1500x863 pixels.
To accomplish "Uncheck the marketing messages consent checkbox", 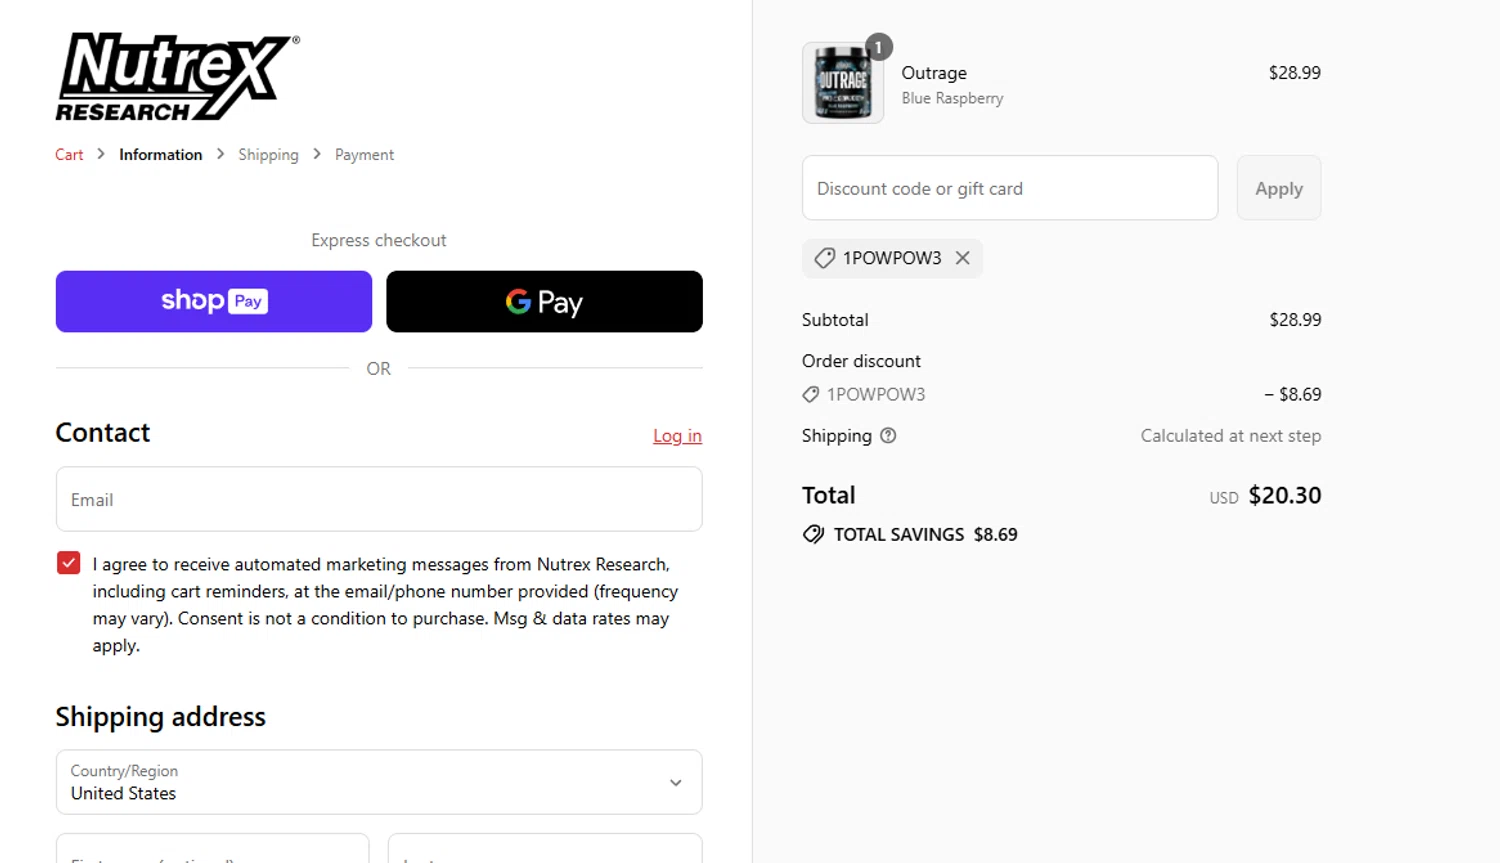I will pos(68,563).
